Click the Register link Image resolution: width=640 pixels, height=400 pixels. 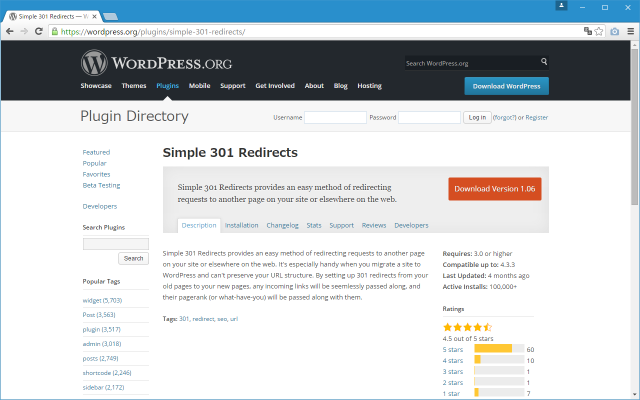coord(536,118)
